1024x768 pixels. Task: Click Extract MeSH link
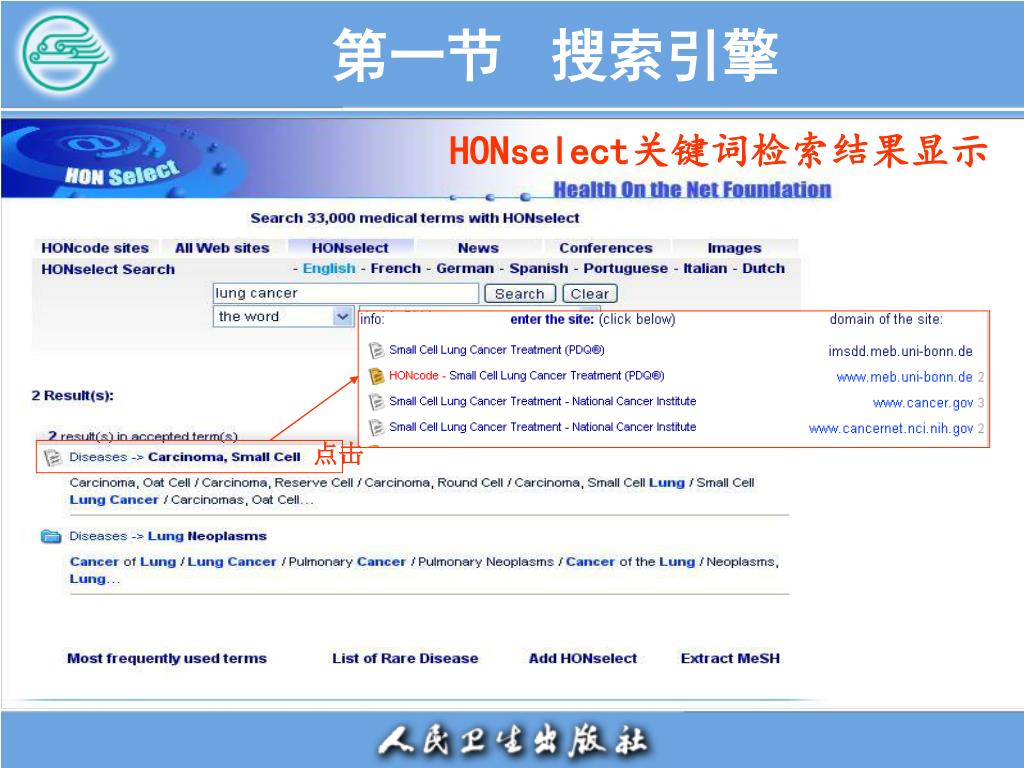pos(730,658)
